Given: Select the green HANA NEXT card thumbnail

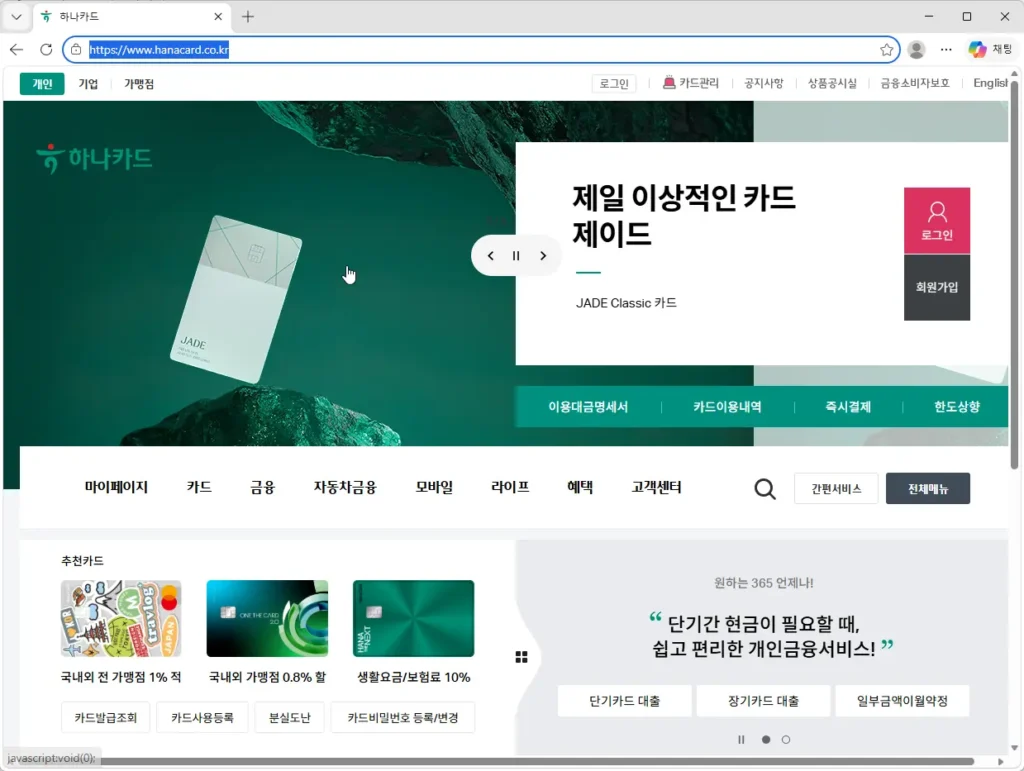Looking at the screenshot, I should (x=413, y=618).
